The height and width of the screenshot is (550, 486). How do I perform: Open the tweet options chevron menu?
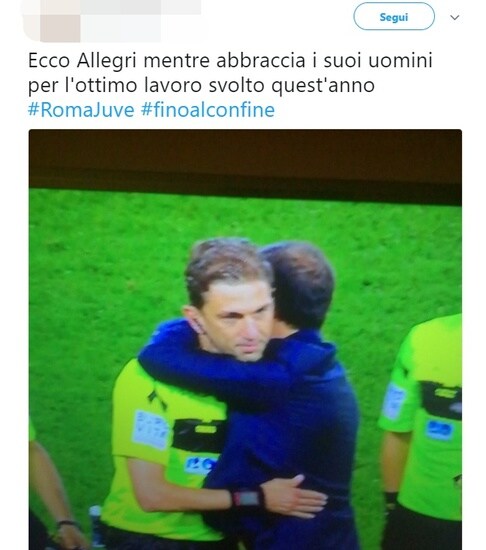[x=455, y=17]
